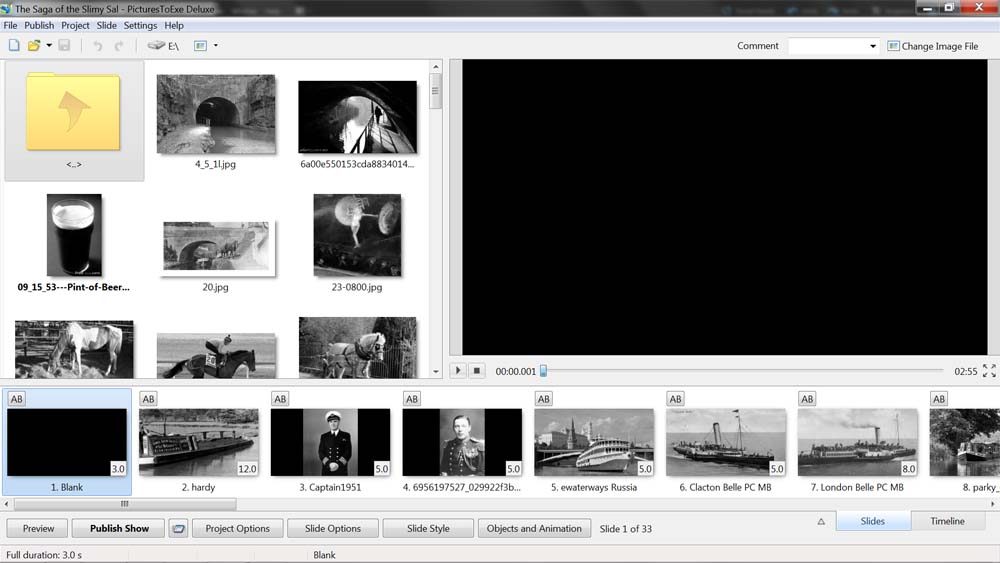Click the AB icon on Captain1951 slide

point(280,399)
